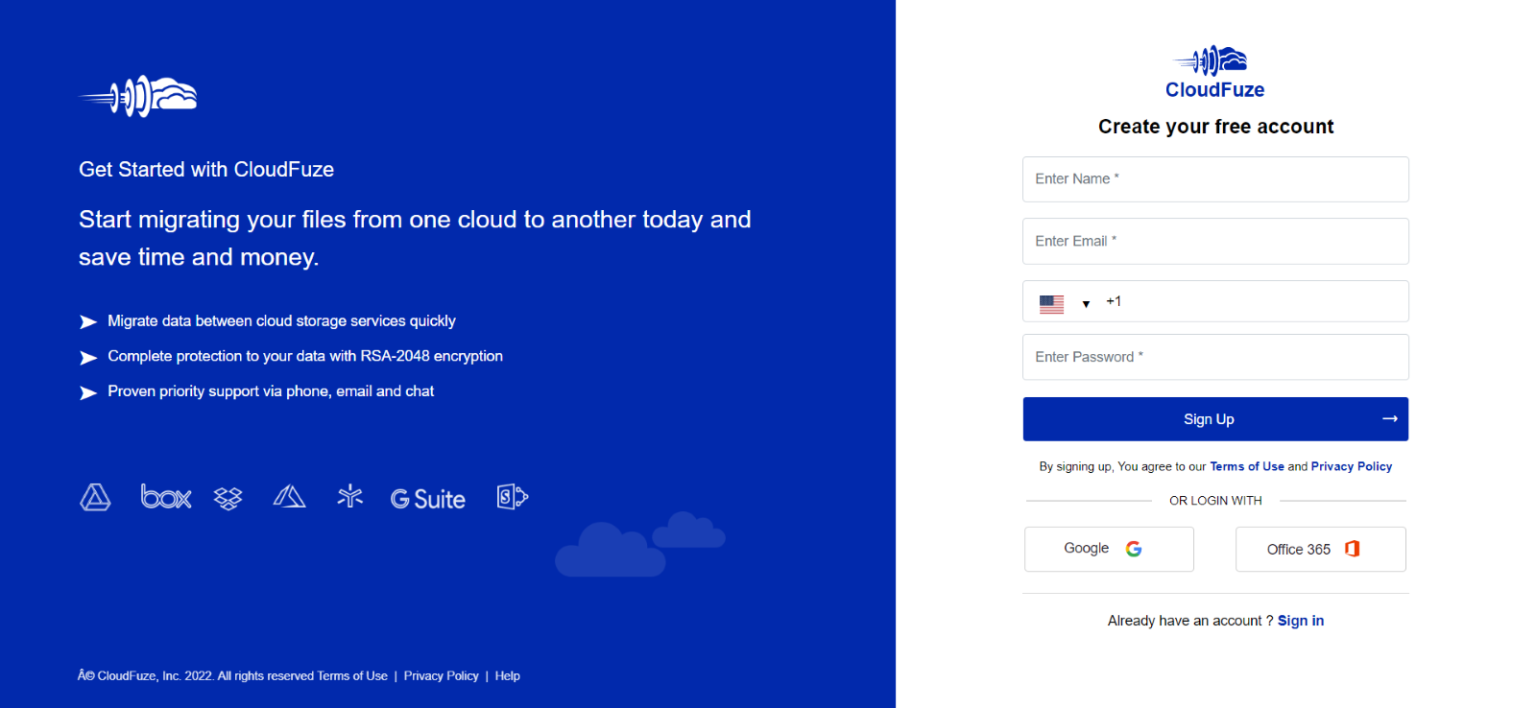Click the Office 365 icon
Image resolution: width=1536 pixels, height=708 pixels.
click(1352, 548)
